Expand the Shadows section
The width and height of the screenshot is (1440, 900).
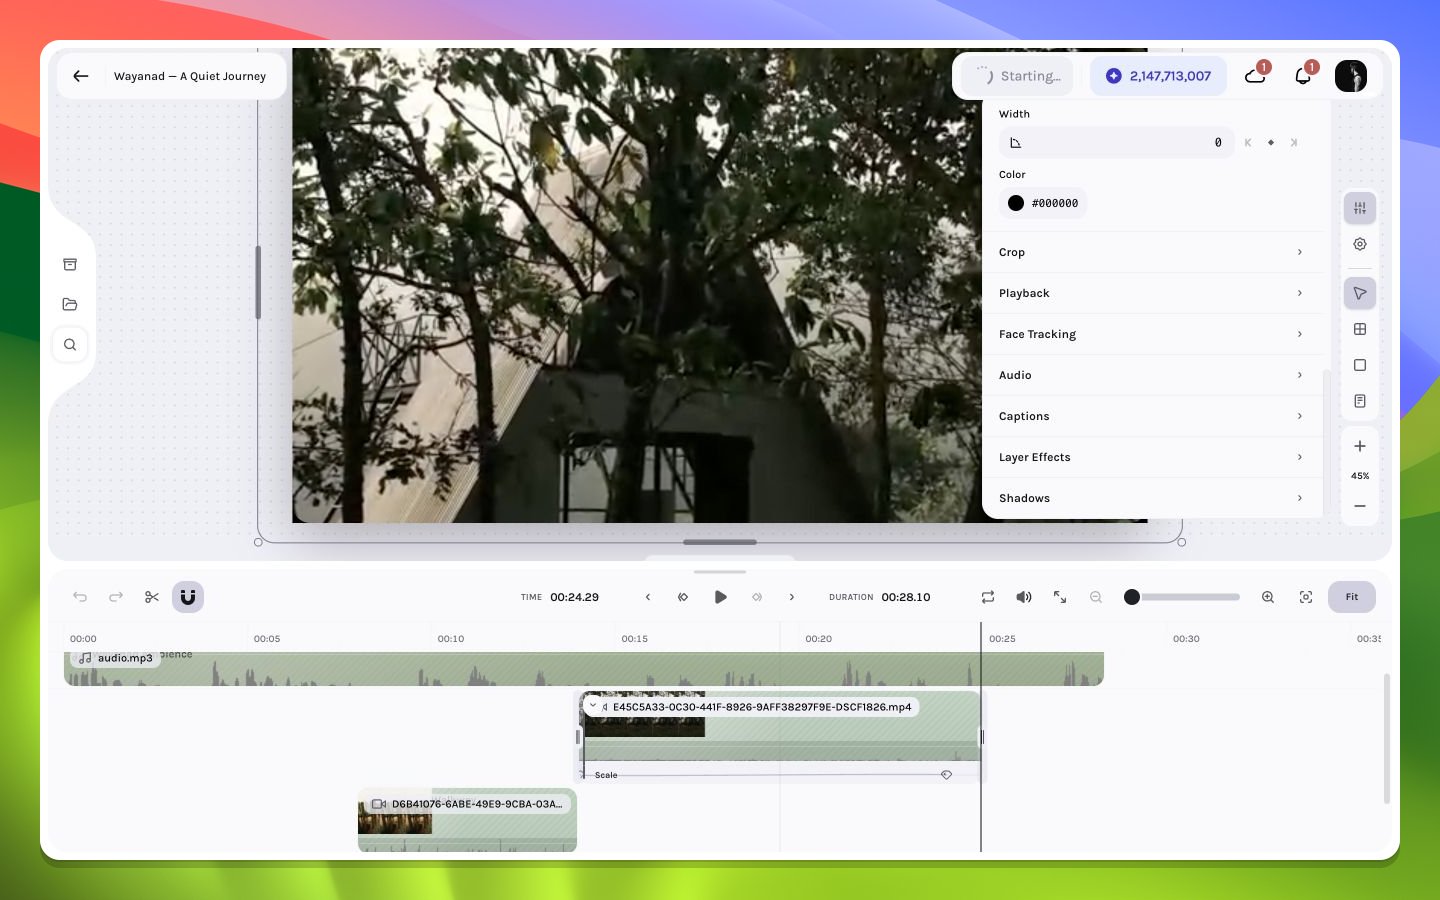tap(1152, 498)
